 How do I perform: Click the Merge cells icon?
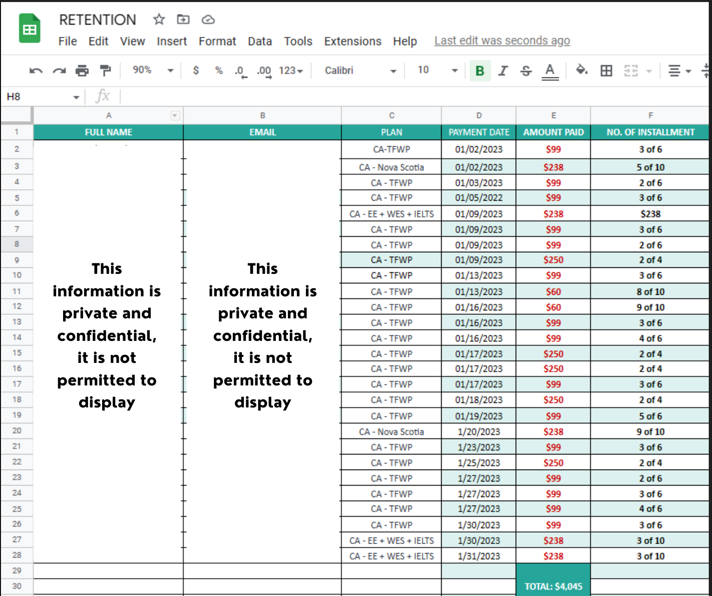(631, 71)
